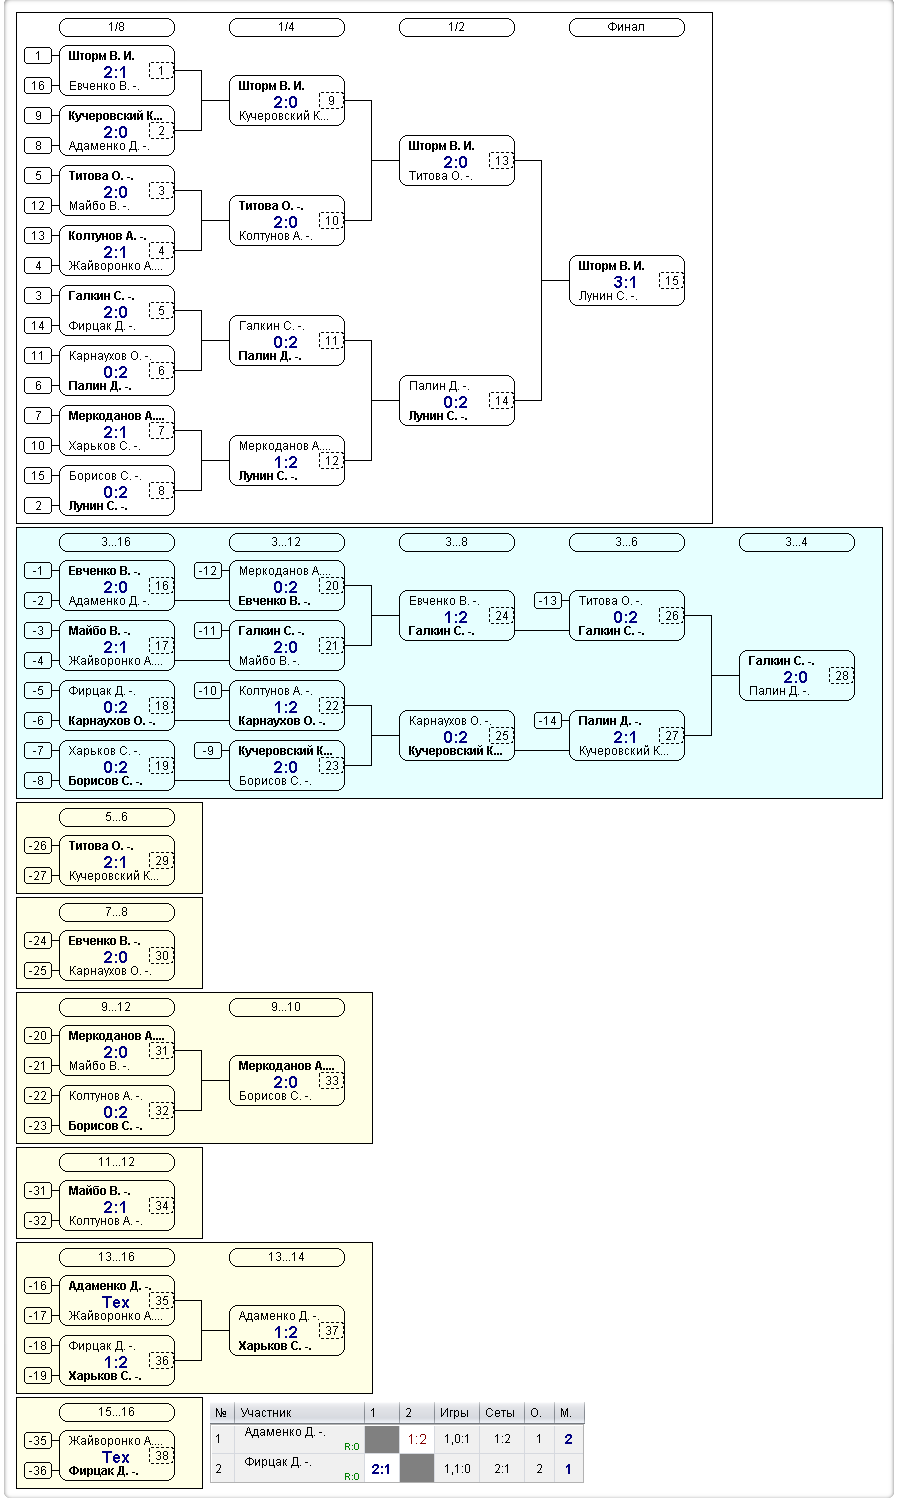Image resolution: width=903 pixels, height=1508 pixels.
Task: Select the 3...8 bracket header
Action: (457, 542)
